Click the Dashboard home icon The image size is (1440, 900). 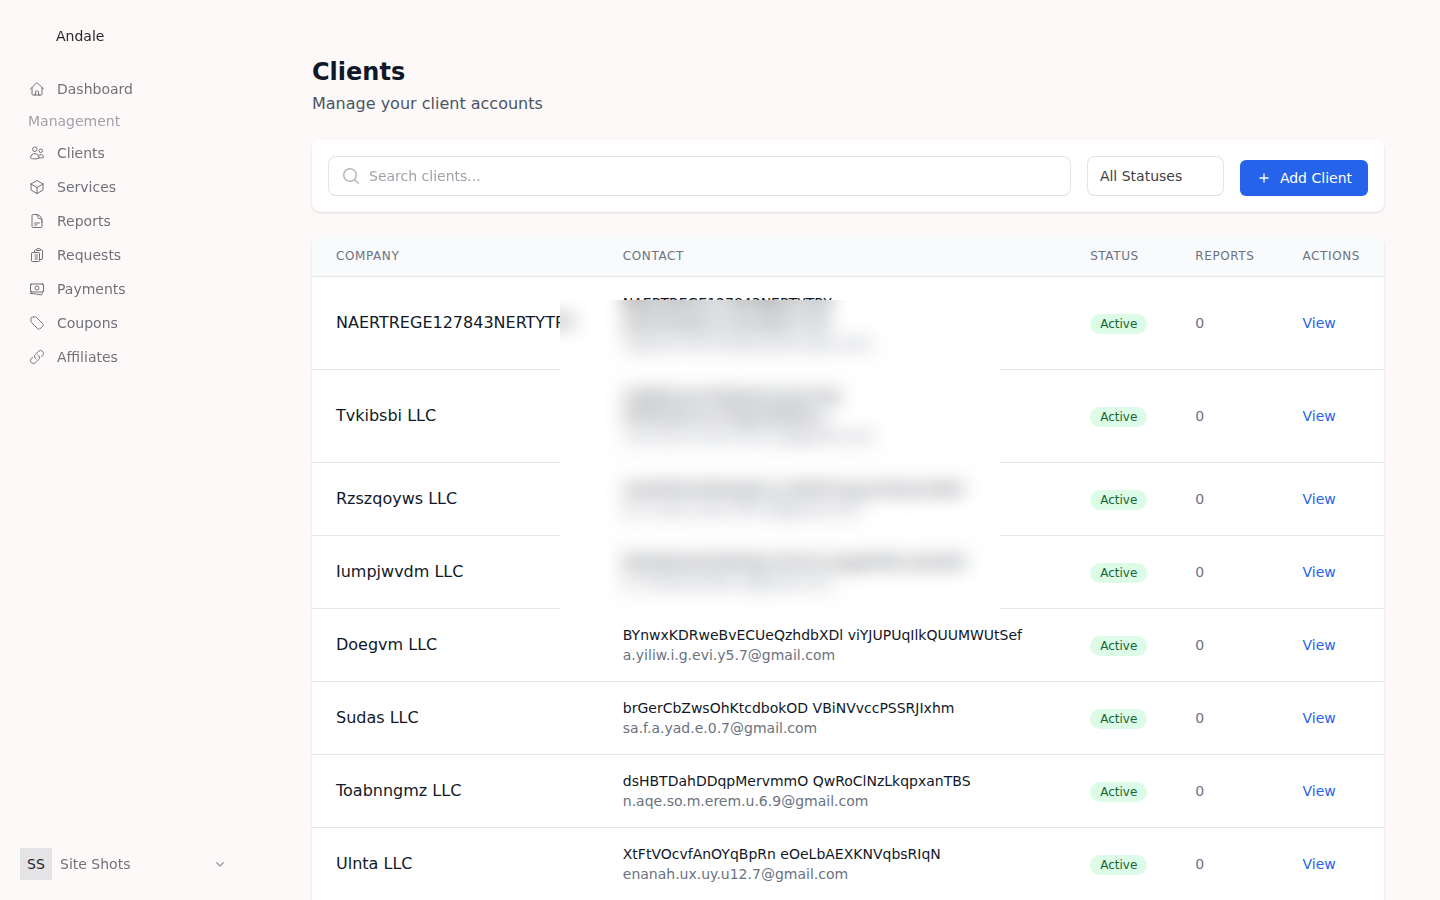click(37, 89)
